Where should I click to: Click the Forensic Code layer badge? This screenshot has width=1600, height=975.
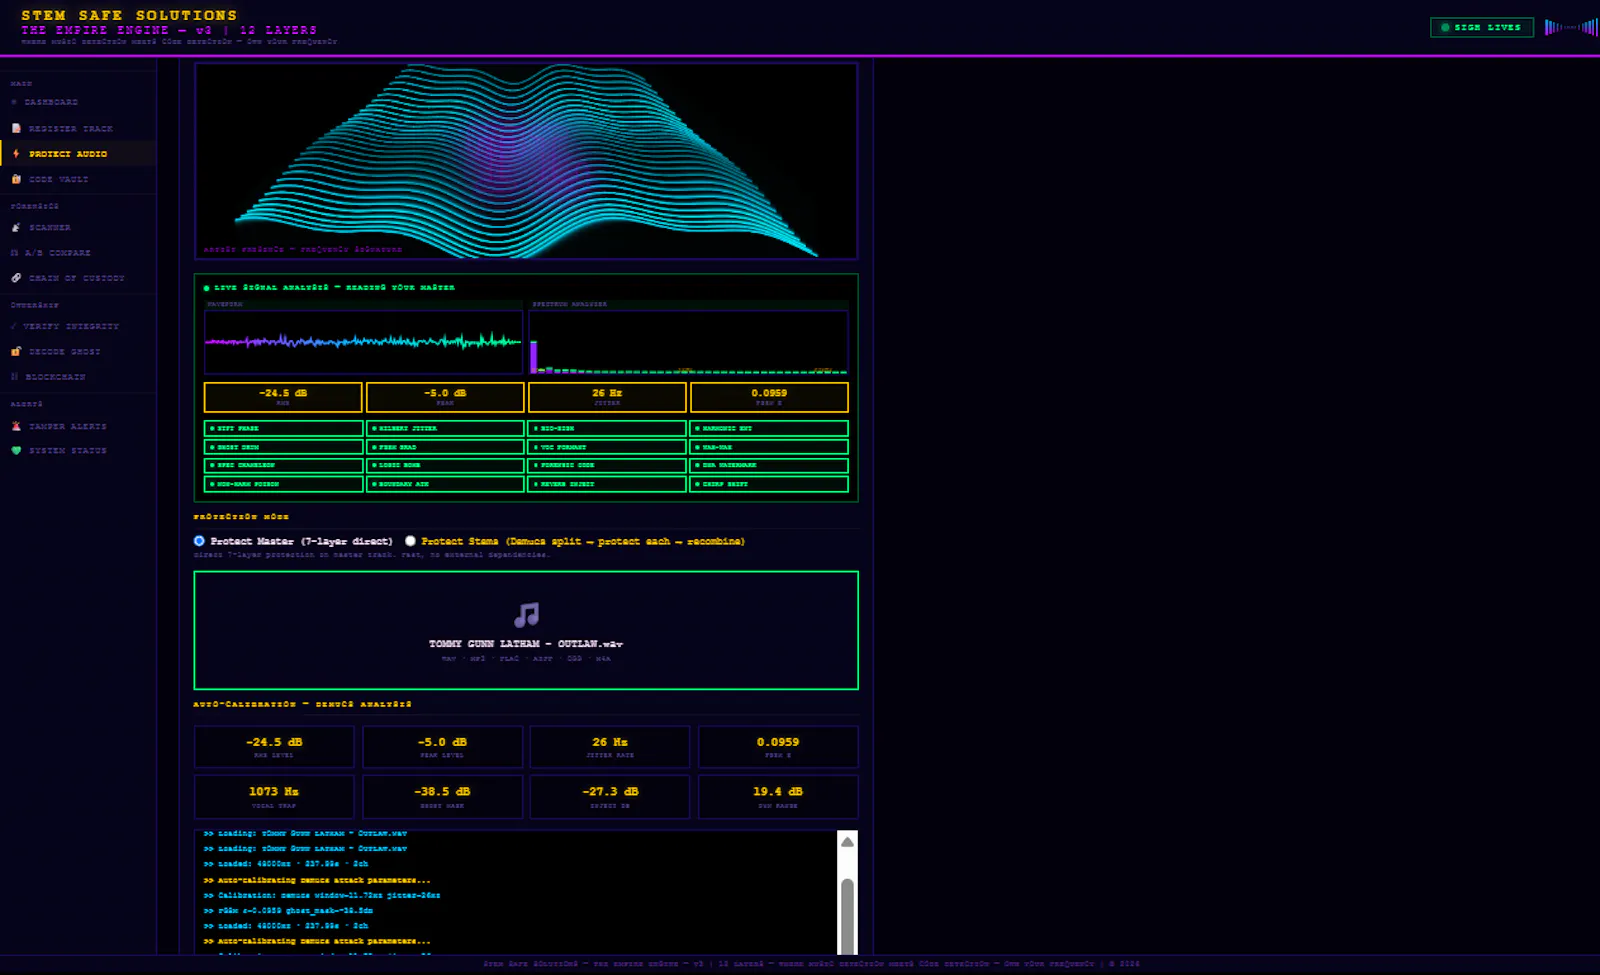[x=607, y=465]
